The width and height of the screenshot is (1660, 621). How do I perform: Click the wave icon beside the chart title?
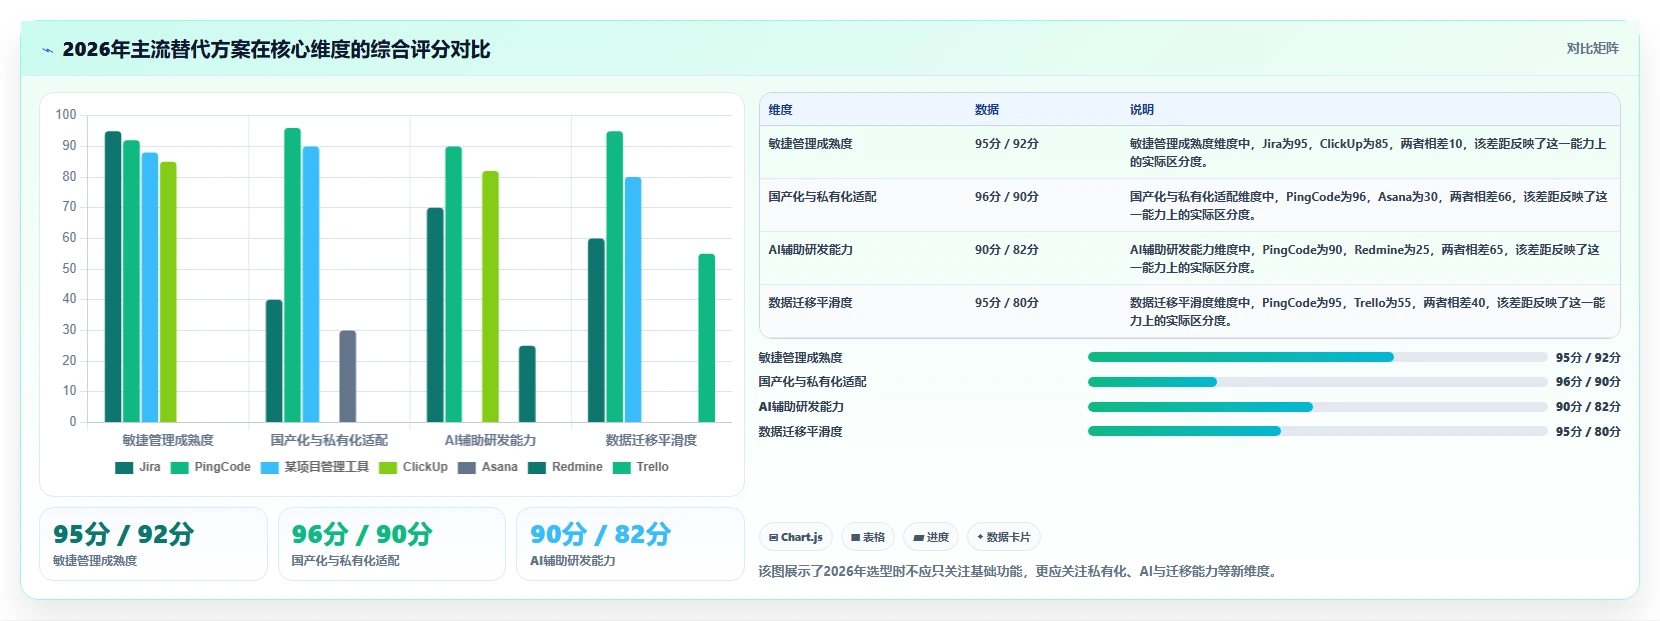[x=47, y=50]
